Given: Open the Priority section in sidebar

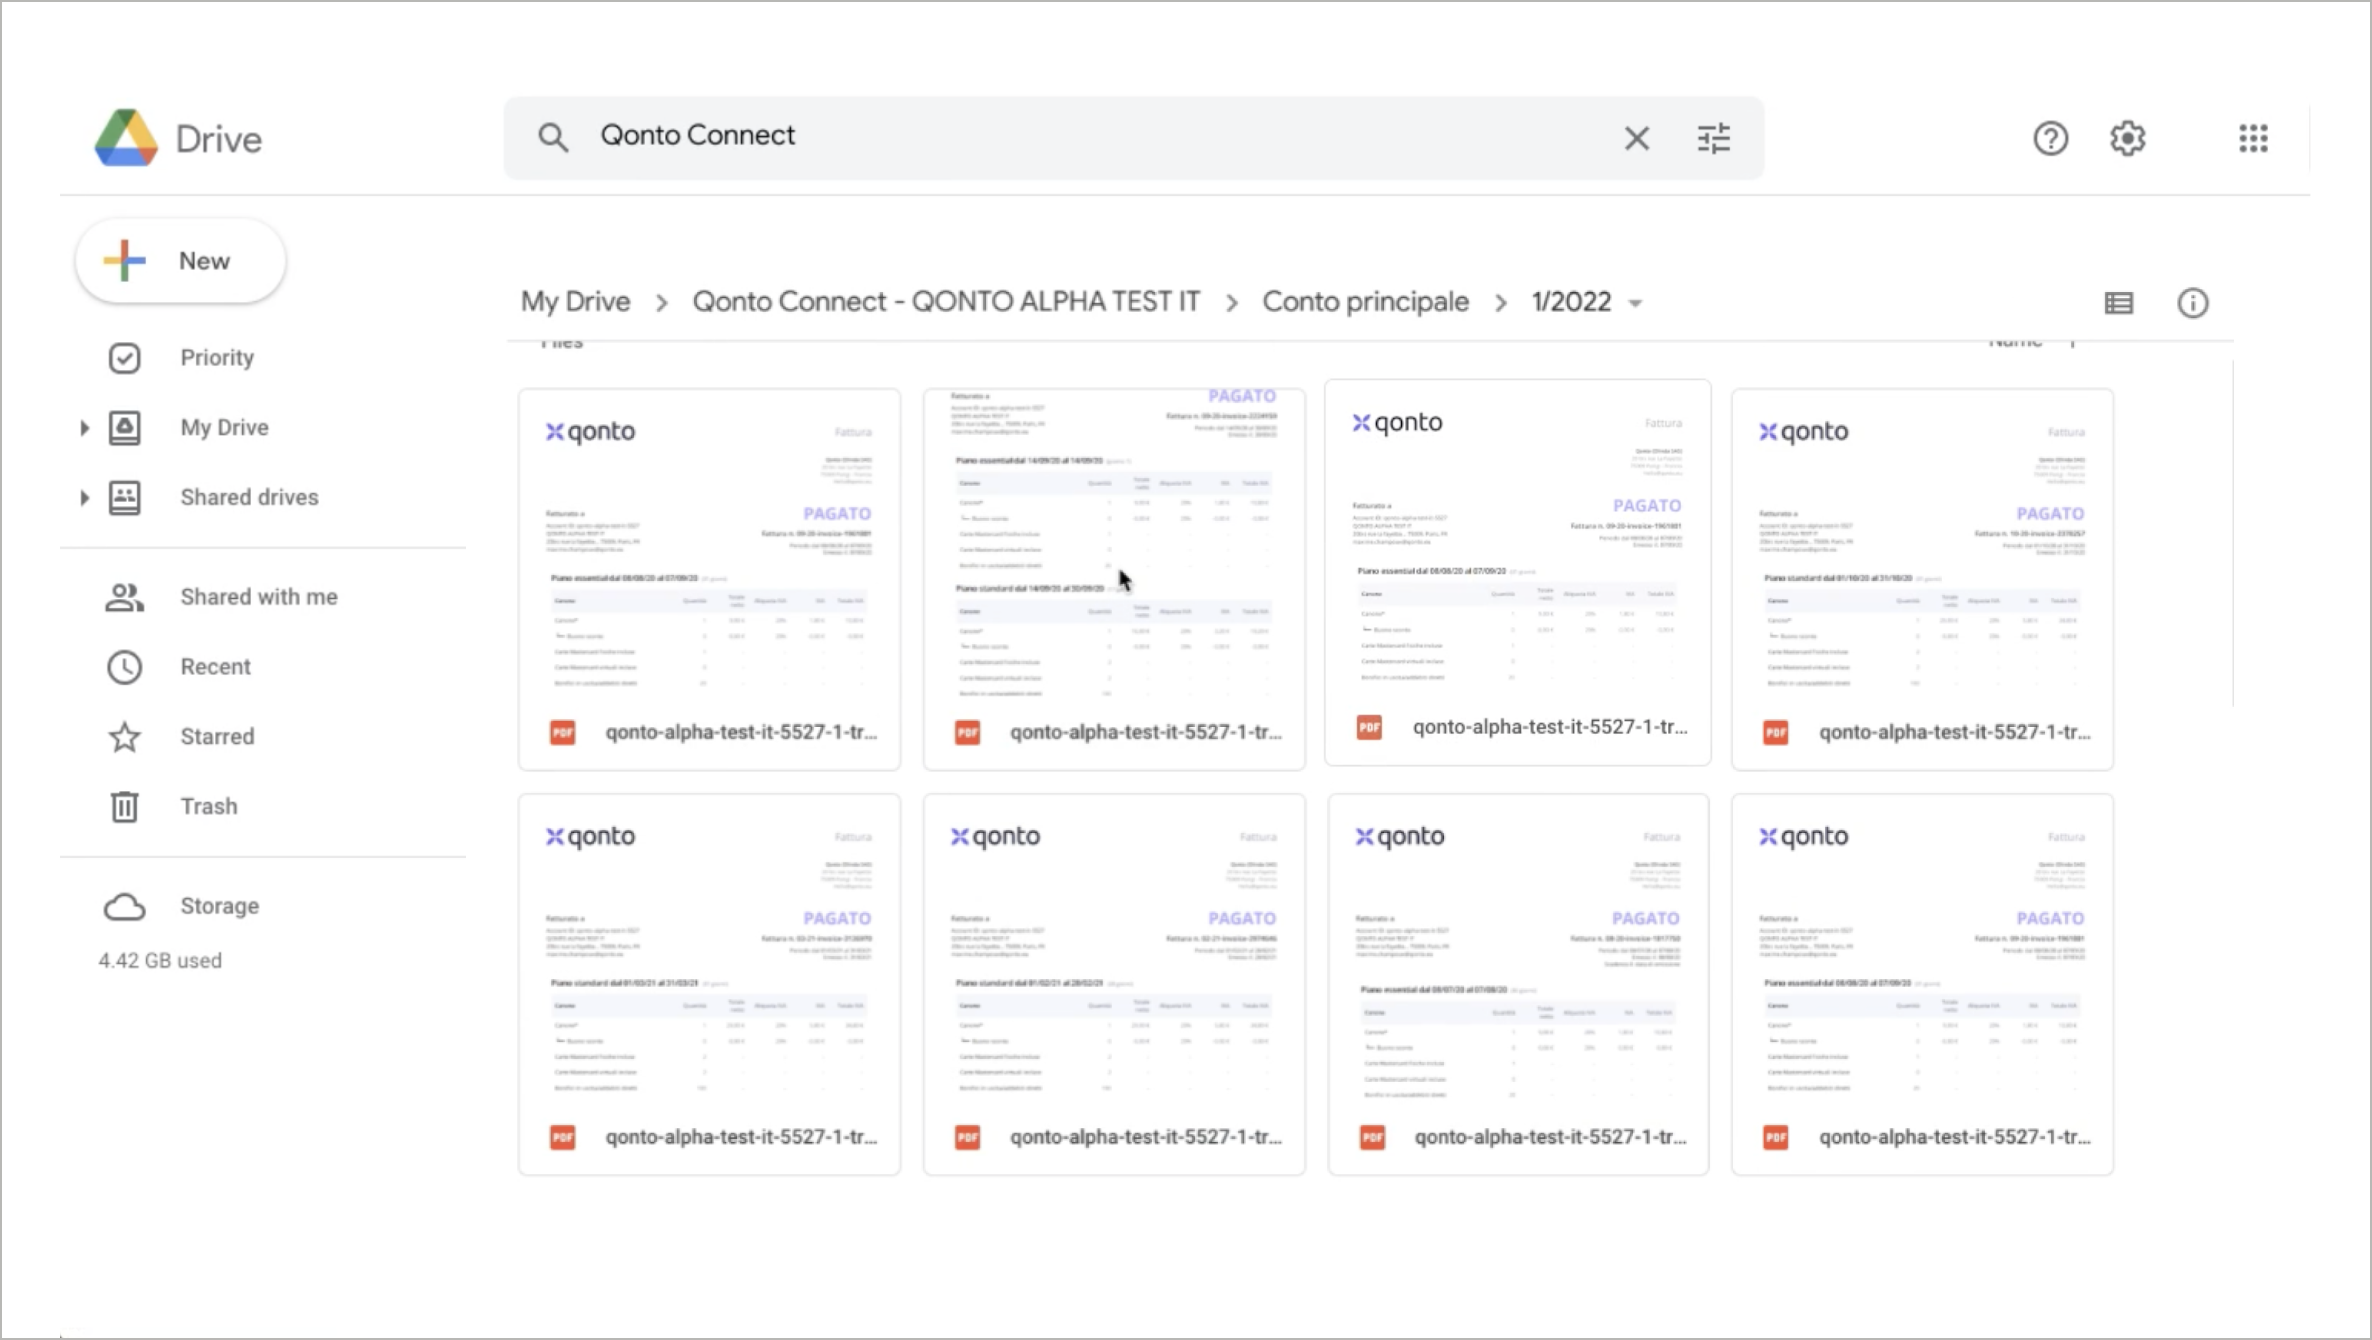Looking at the screenshot, I should 218,357.
